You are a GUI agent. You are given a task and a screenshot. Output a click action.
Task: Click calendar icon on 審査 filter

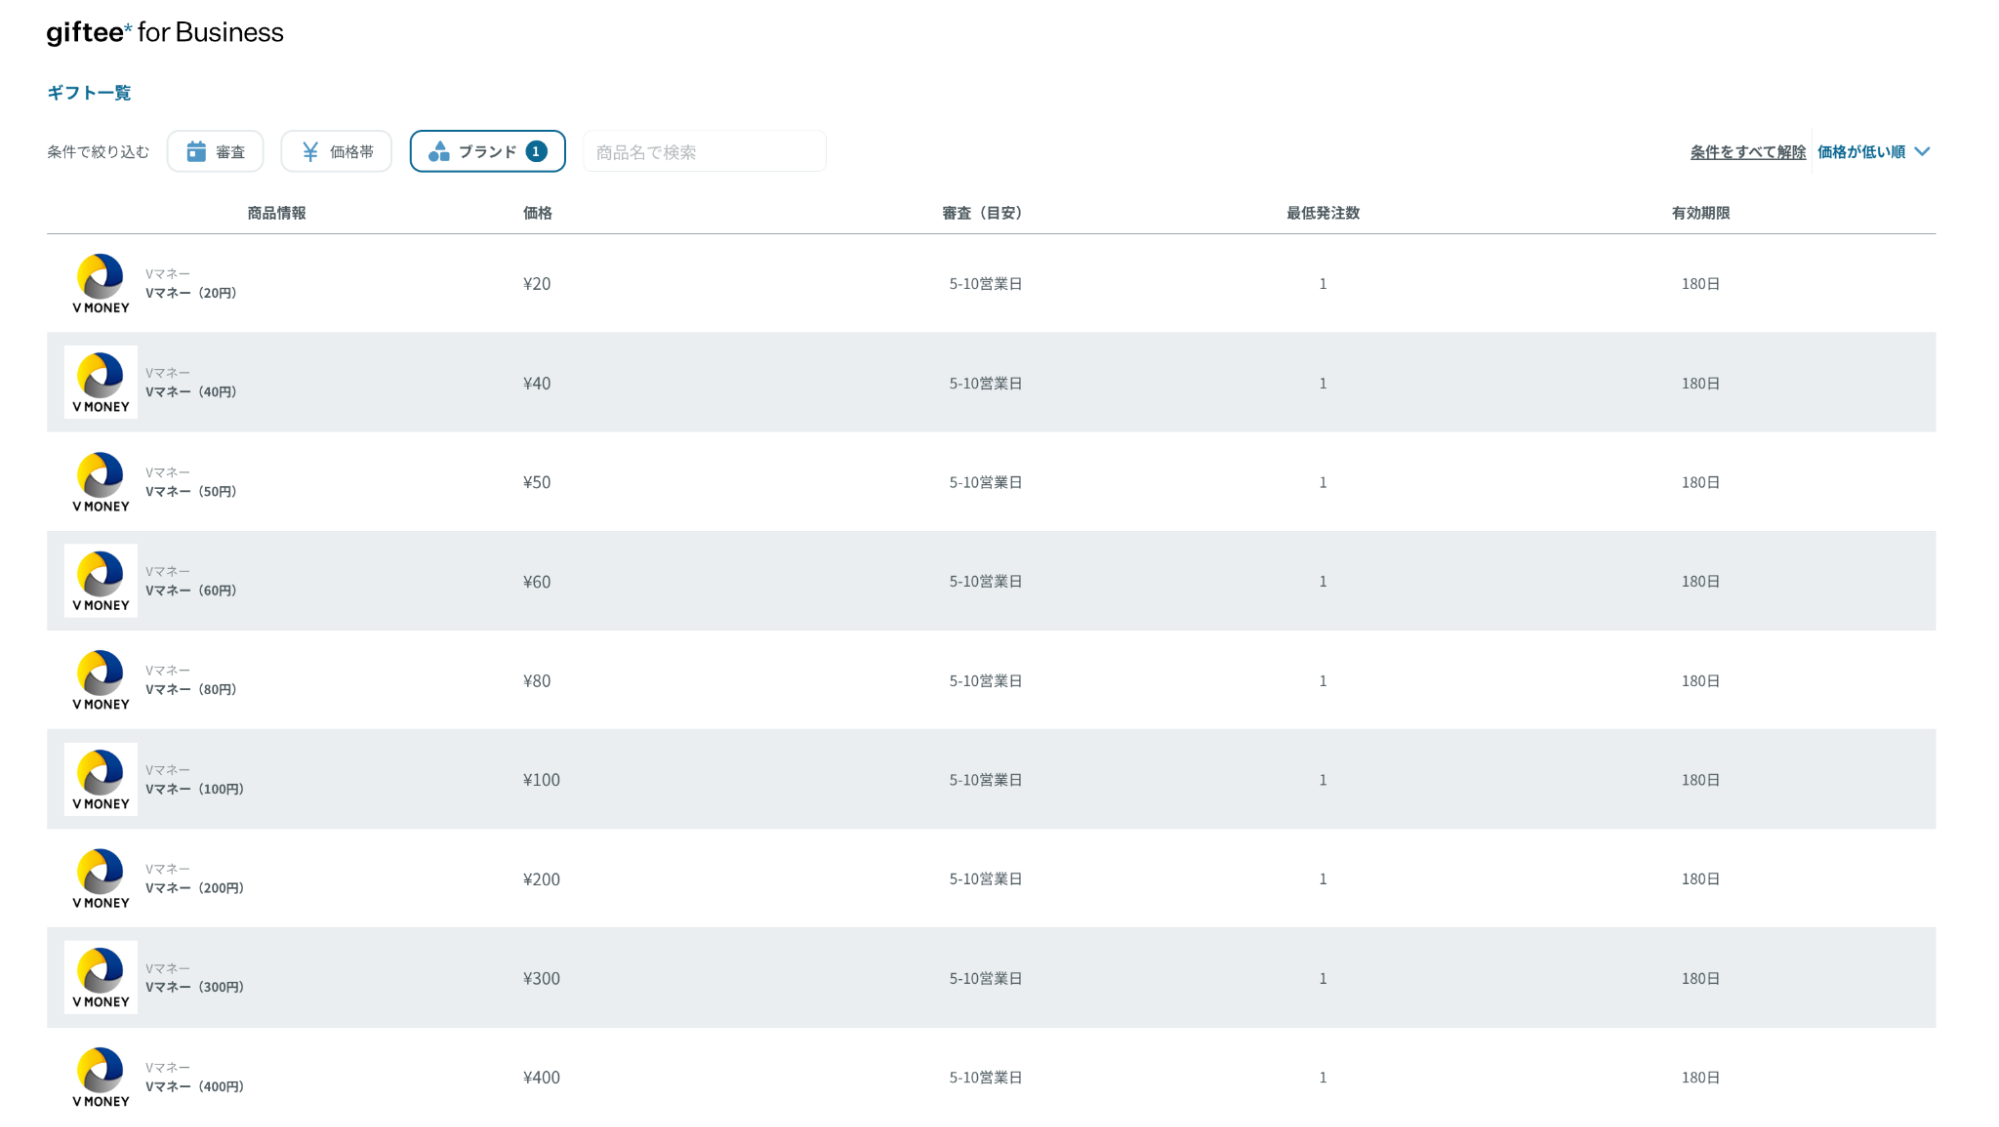click(196, 151)
